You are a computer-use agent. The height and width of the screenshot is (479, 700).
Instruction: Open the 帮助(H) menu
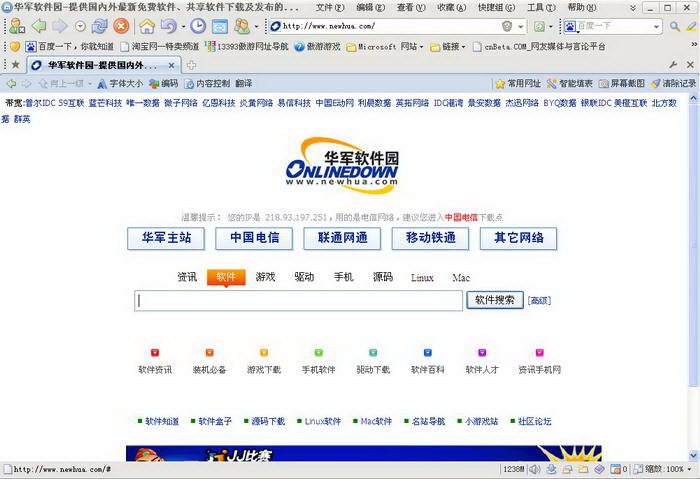(582, 8)
